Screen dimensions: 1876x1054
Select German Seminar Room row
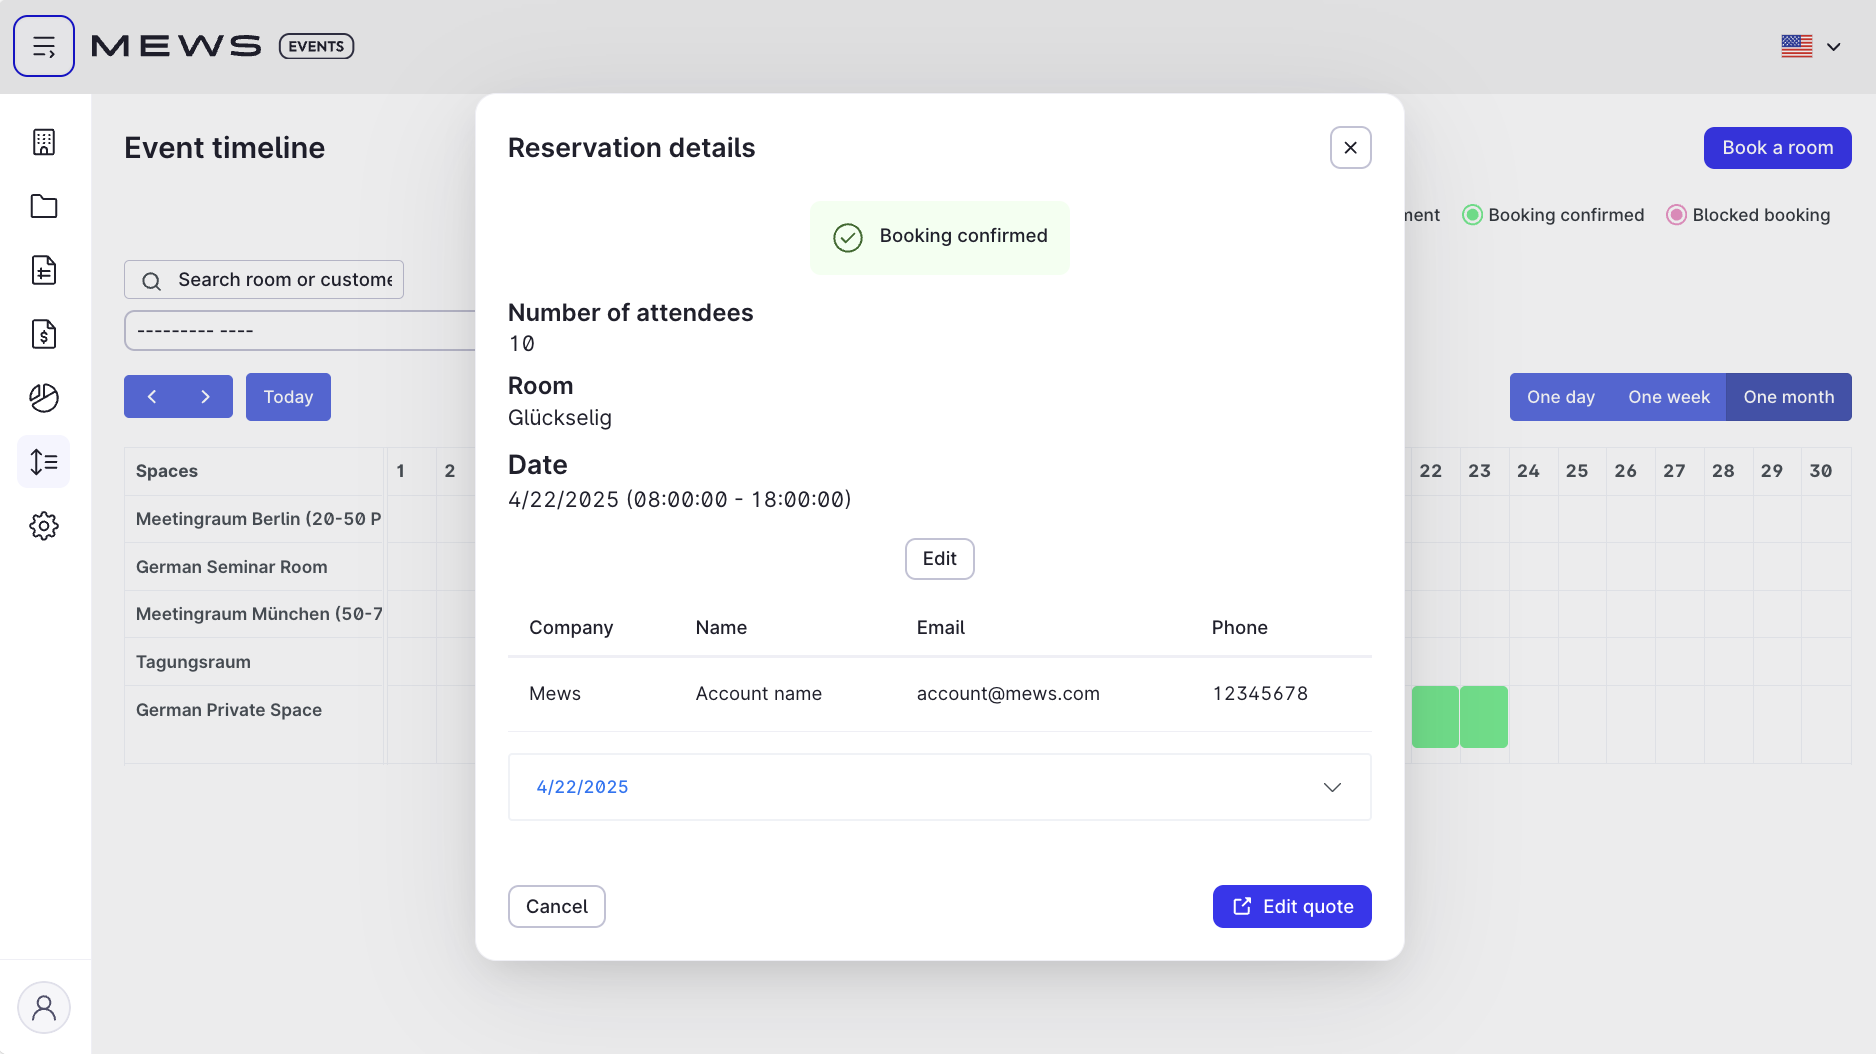(x=254, y=567)
